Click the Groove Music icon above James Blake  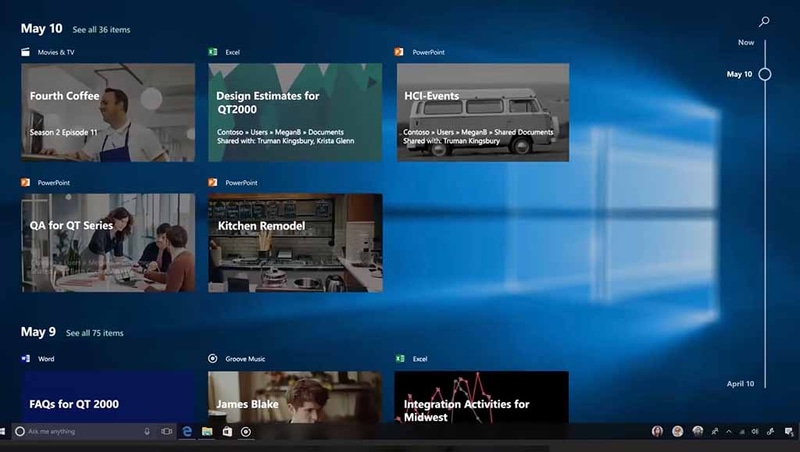(x=213, y=359)
